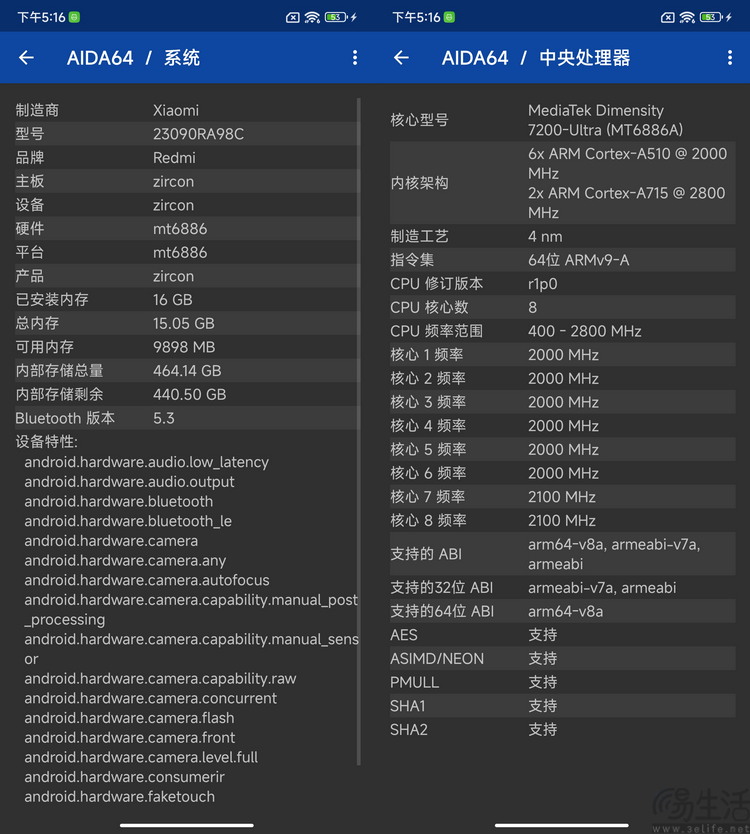The width and height of the screenshot is (750, 834).
Task: Tap the right screen home gesture bar
Action: point(562,825)
